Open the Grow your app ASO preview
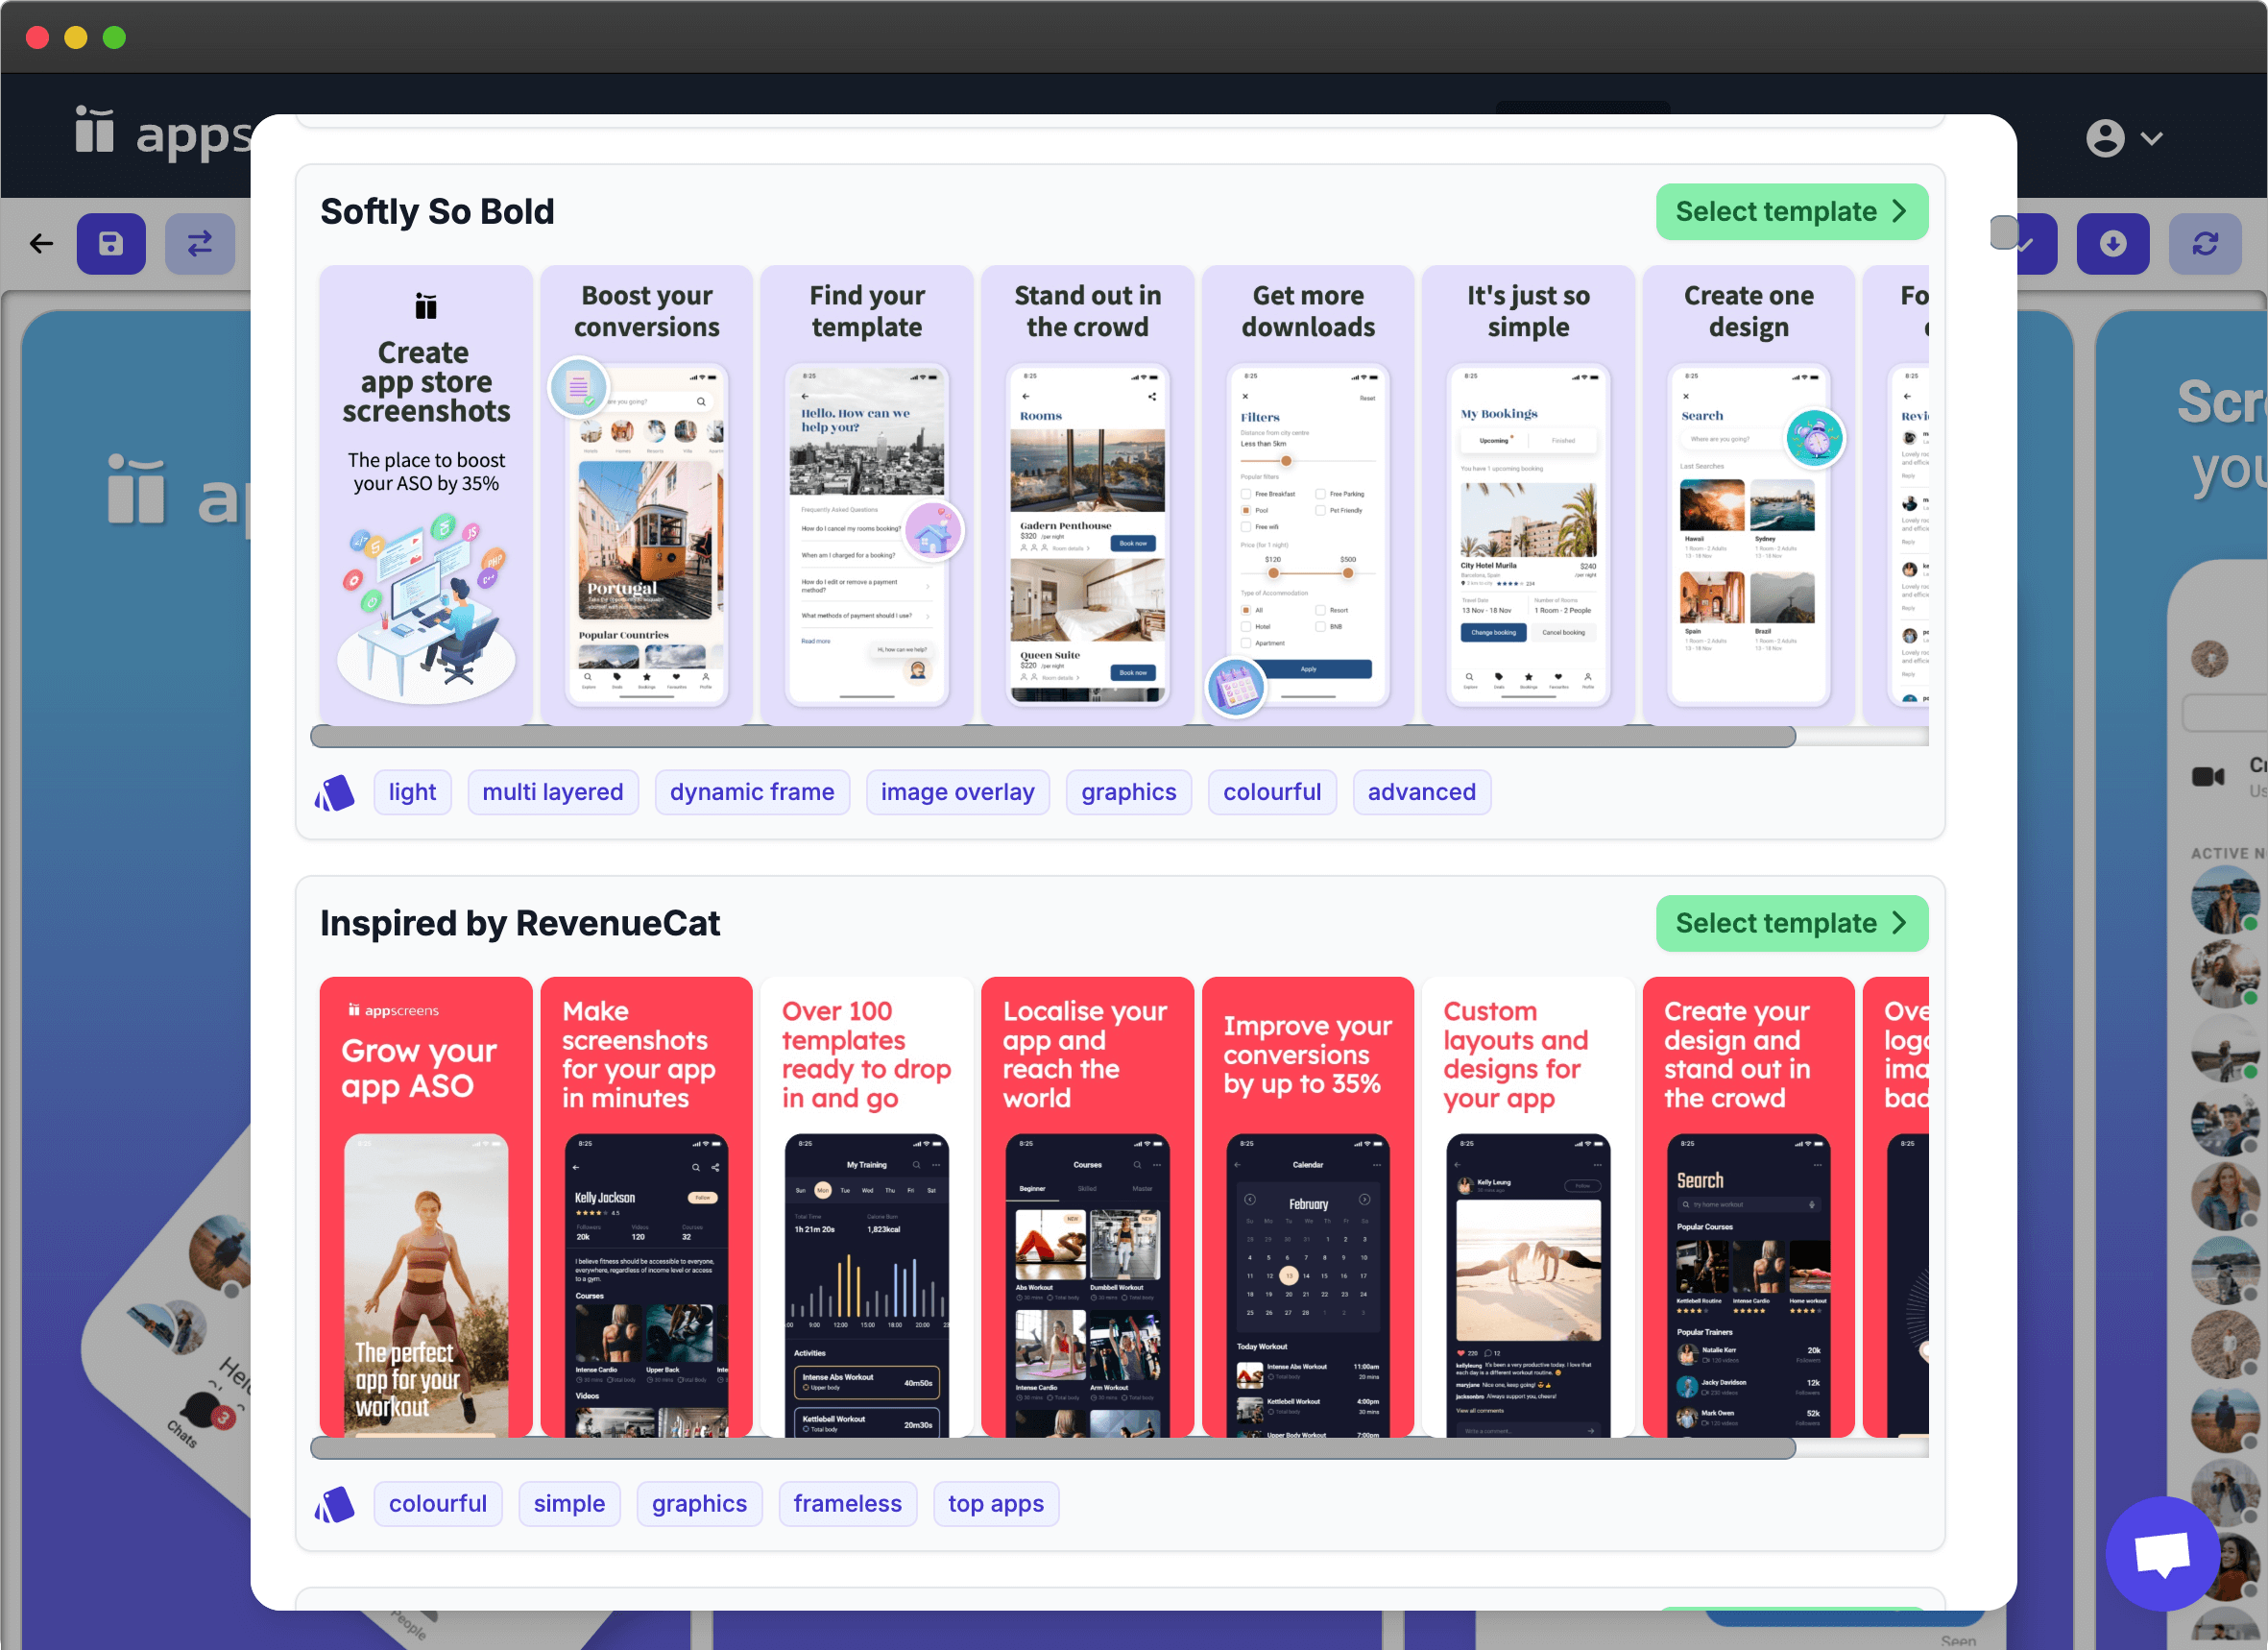Viewport: 2268px width, 1650px height. (426, 1206)
